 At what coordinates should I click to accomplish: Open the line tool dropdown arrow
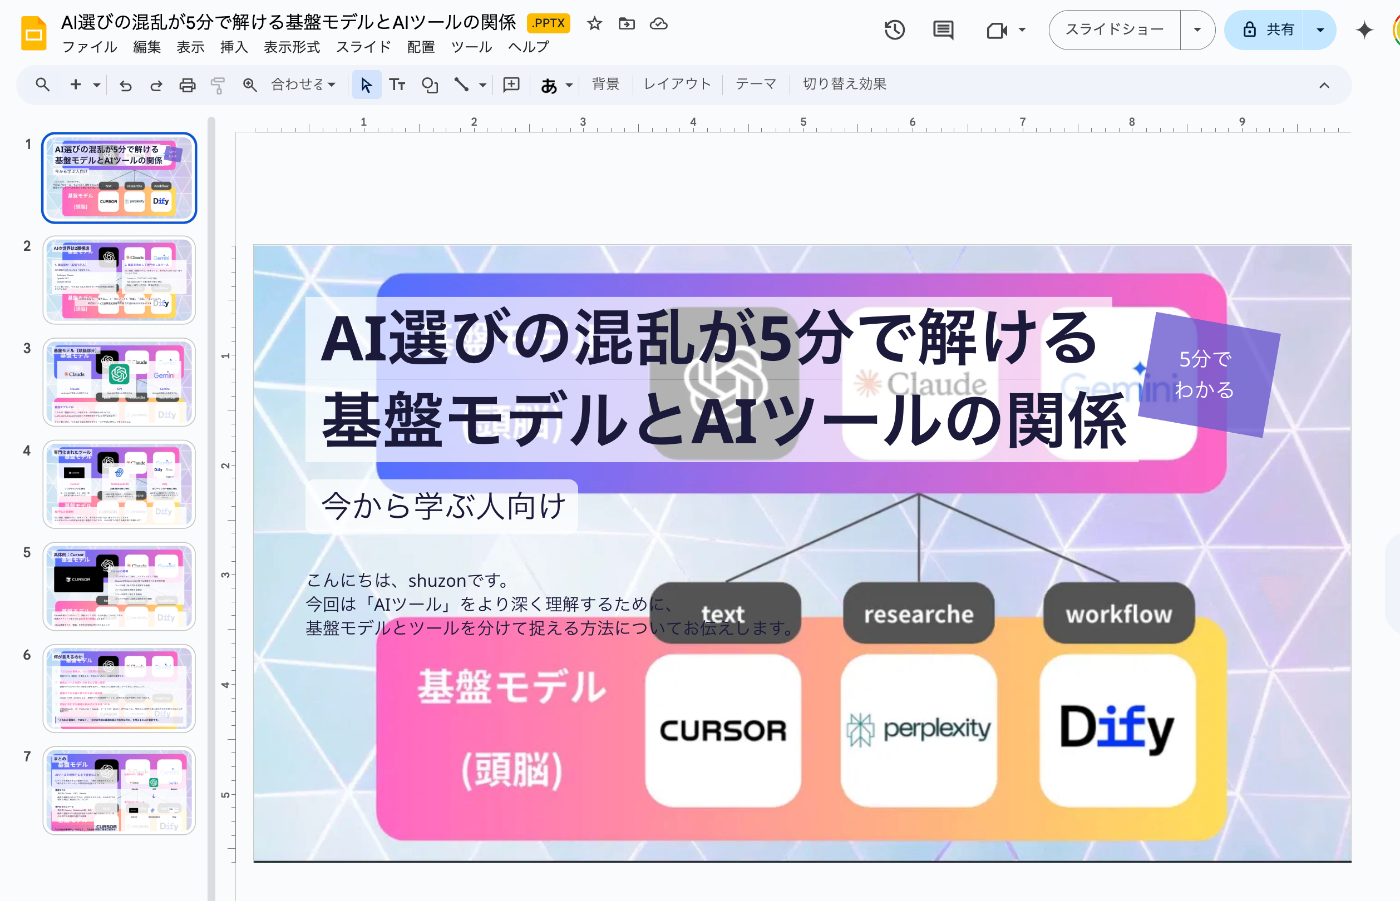tap(482, 85)
